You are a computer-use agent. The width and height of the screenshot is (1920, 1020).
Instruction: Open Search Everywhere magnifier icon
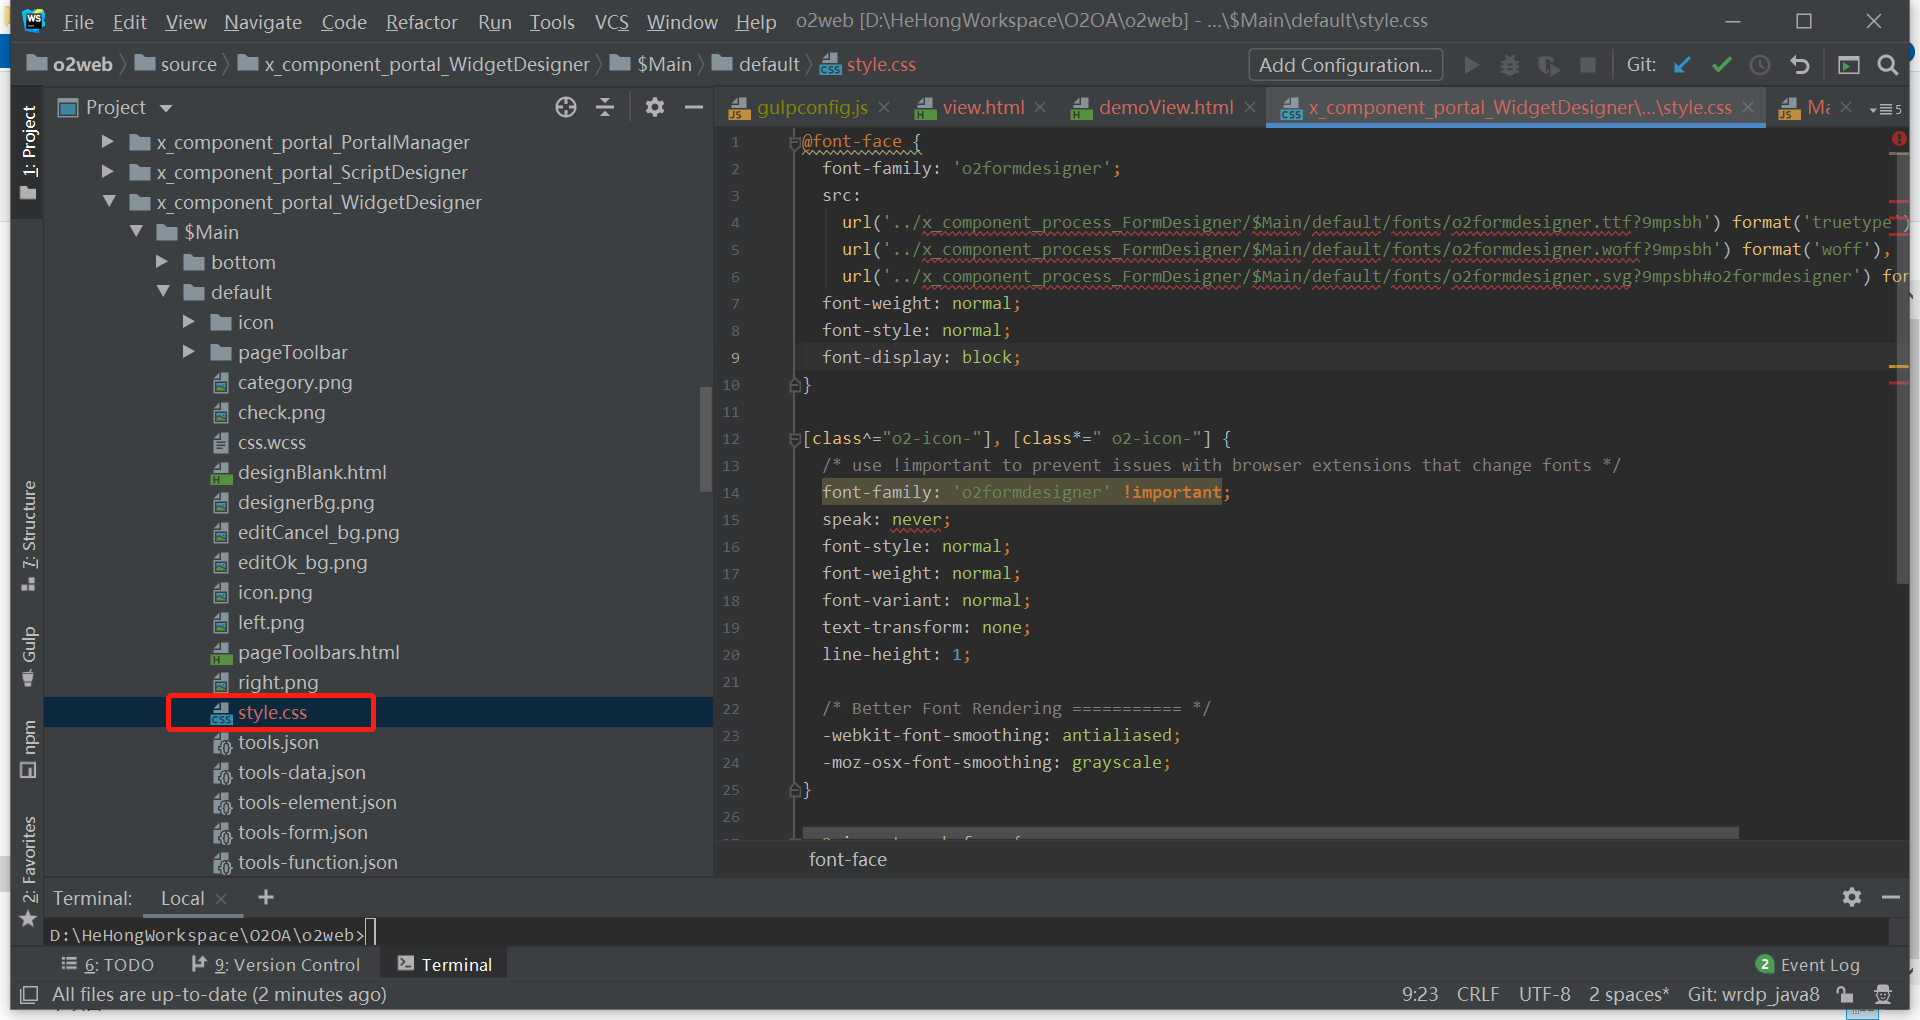click(1887, 65)
